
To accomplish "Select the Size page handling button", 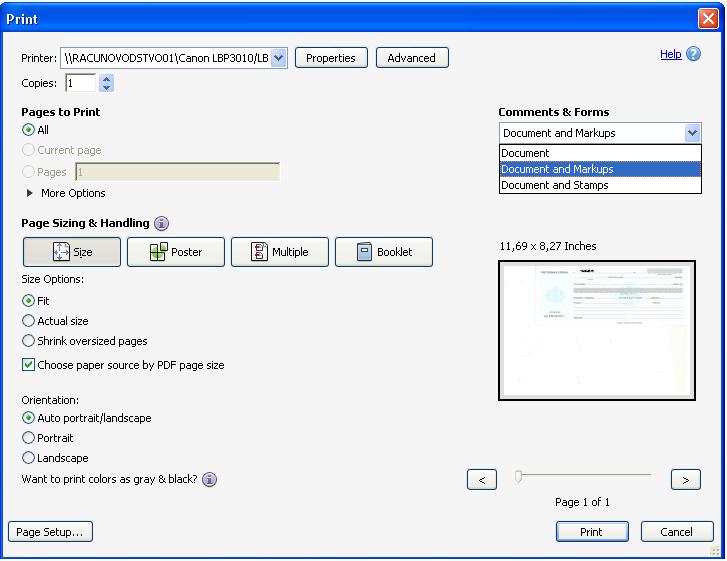I will click(72, 252).
